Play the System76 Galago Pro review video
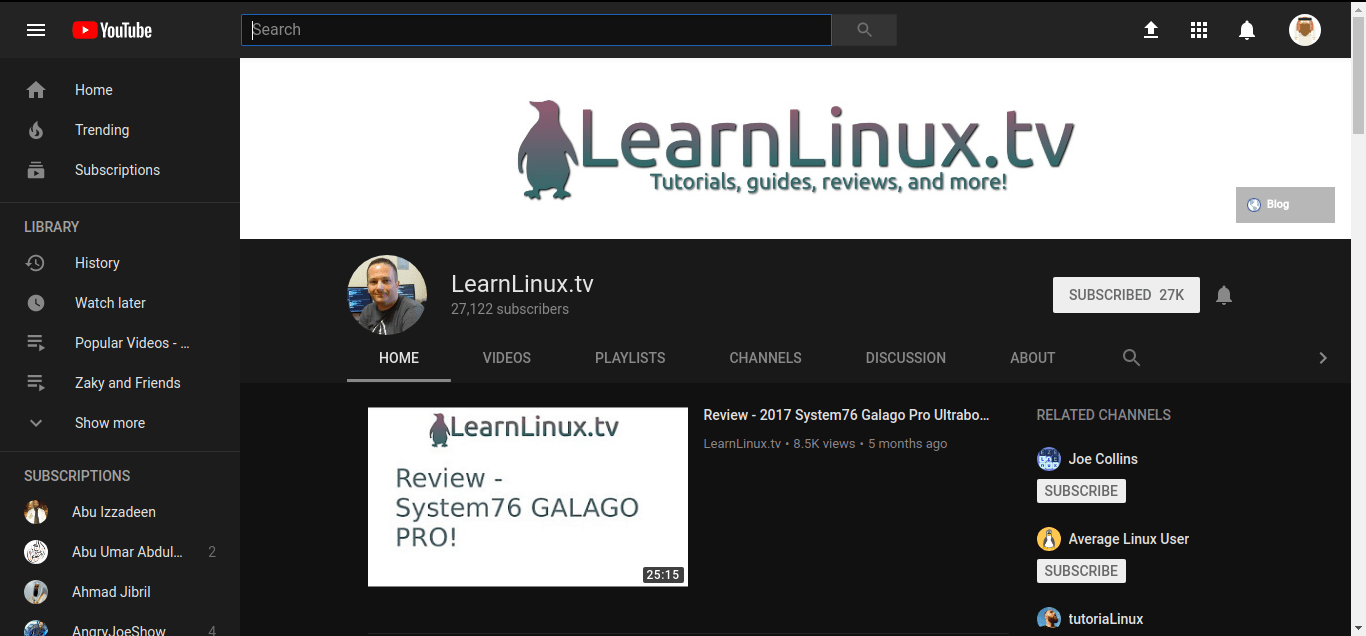 (x=527, y=496)
